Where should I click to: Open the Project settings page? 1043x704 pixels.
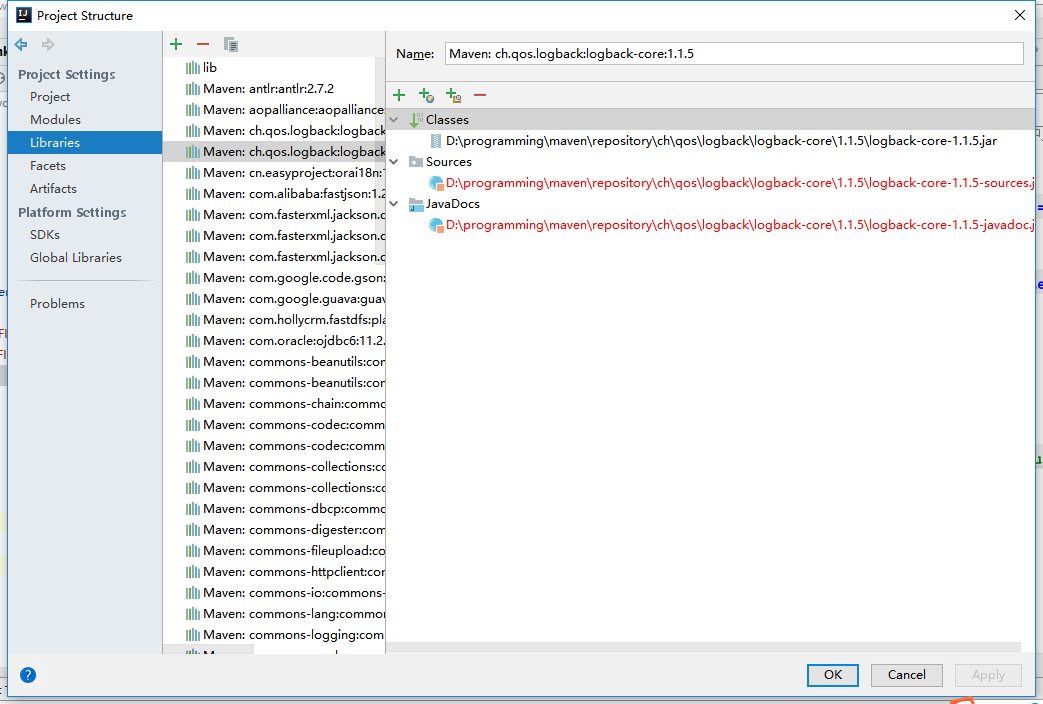click(x=50, y=96)
